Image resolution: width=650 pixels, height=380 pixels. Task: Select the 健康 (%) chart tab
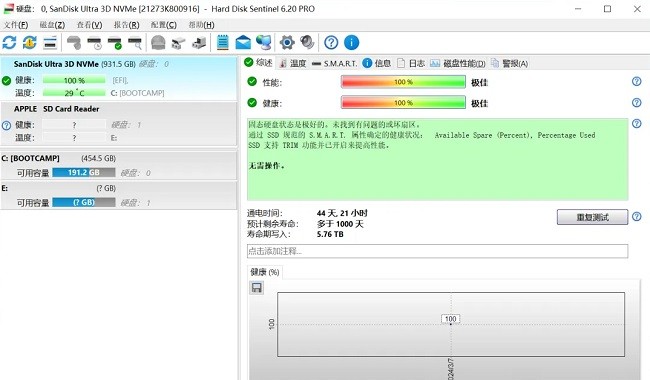[x=265, y=272]
